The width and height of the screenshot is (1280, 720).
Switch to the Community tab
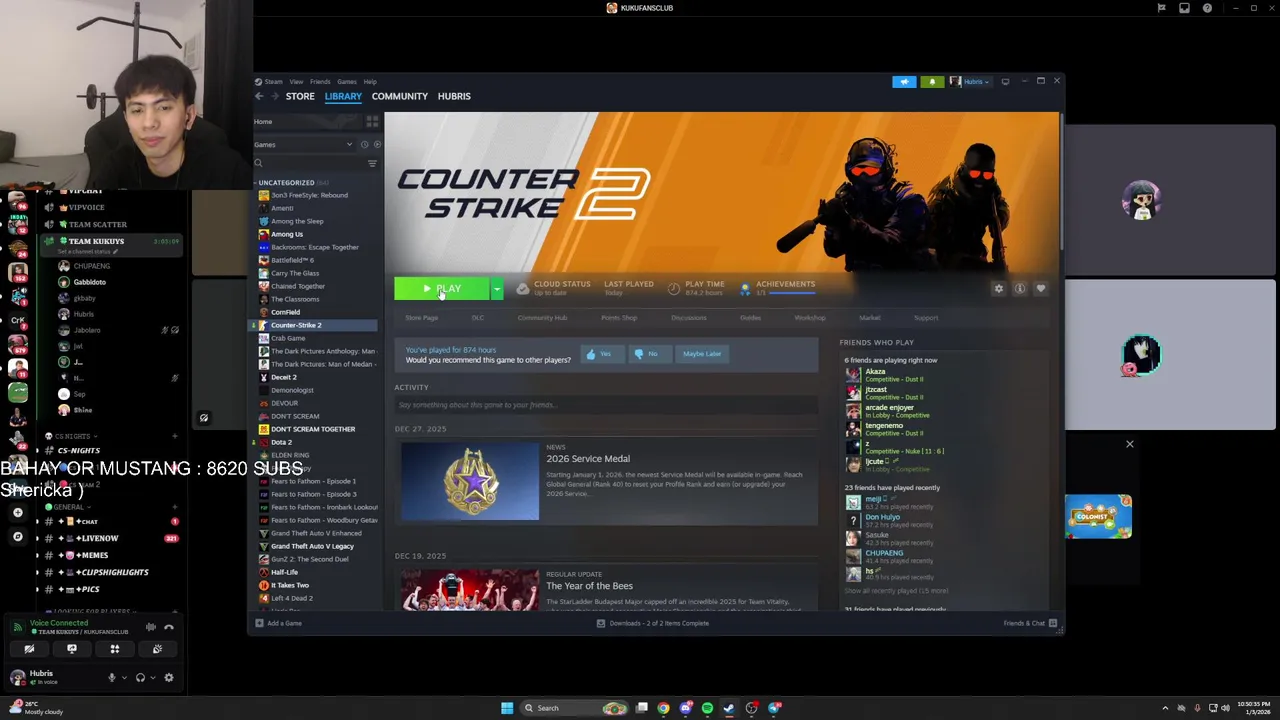pyautogui.click(x=399, y=96)
